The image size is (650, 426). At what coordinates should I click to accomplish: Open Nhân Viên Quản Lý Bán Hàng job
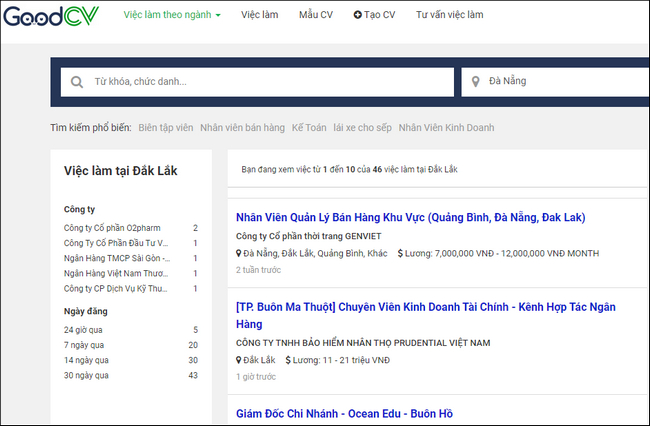[410, 217]
